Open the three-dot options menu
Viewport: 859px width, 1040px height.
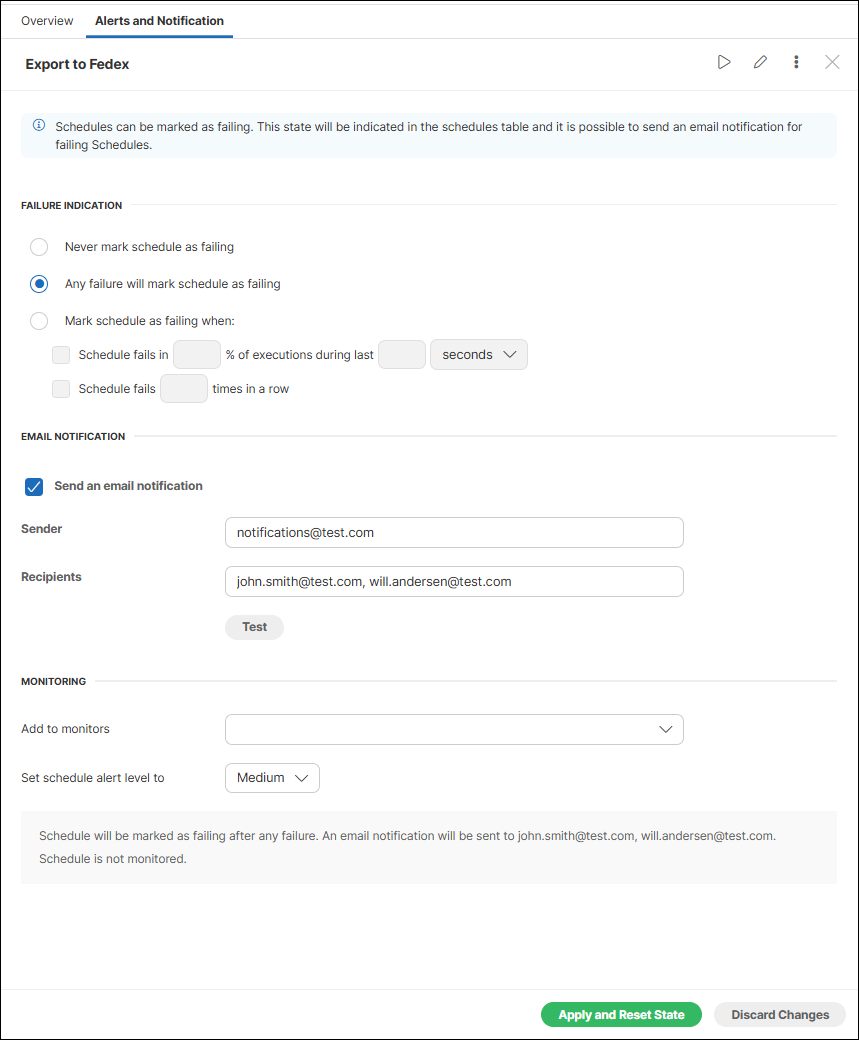[796, 61]
